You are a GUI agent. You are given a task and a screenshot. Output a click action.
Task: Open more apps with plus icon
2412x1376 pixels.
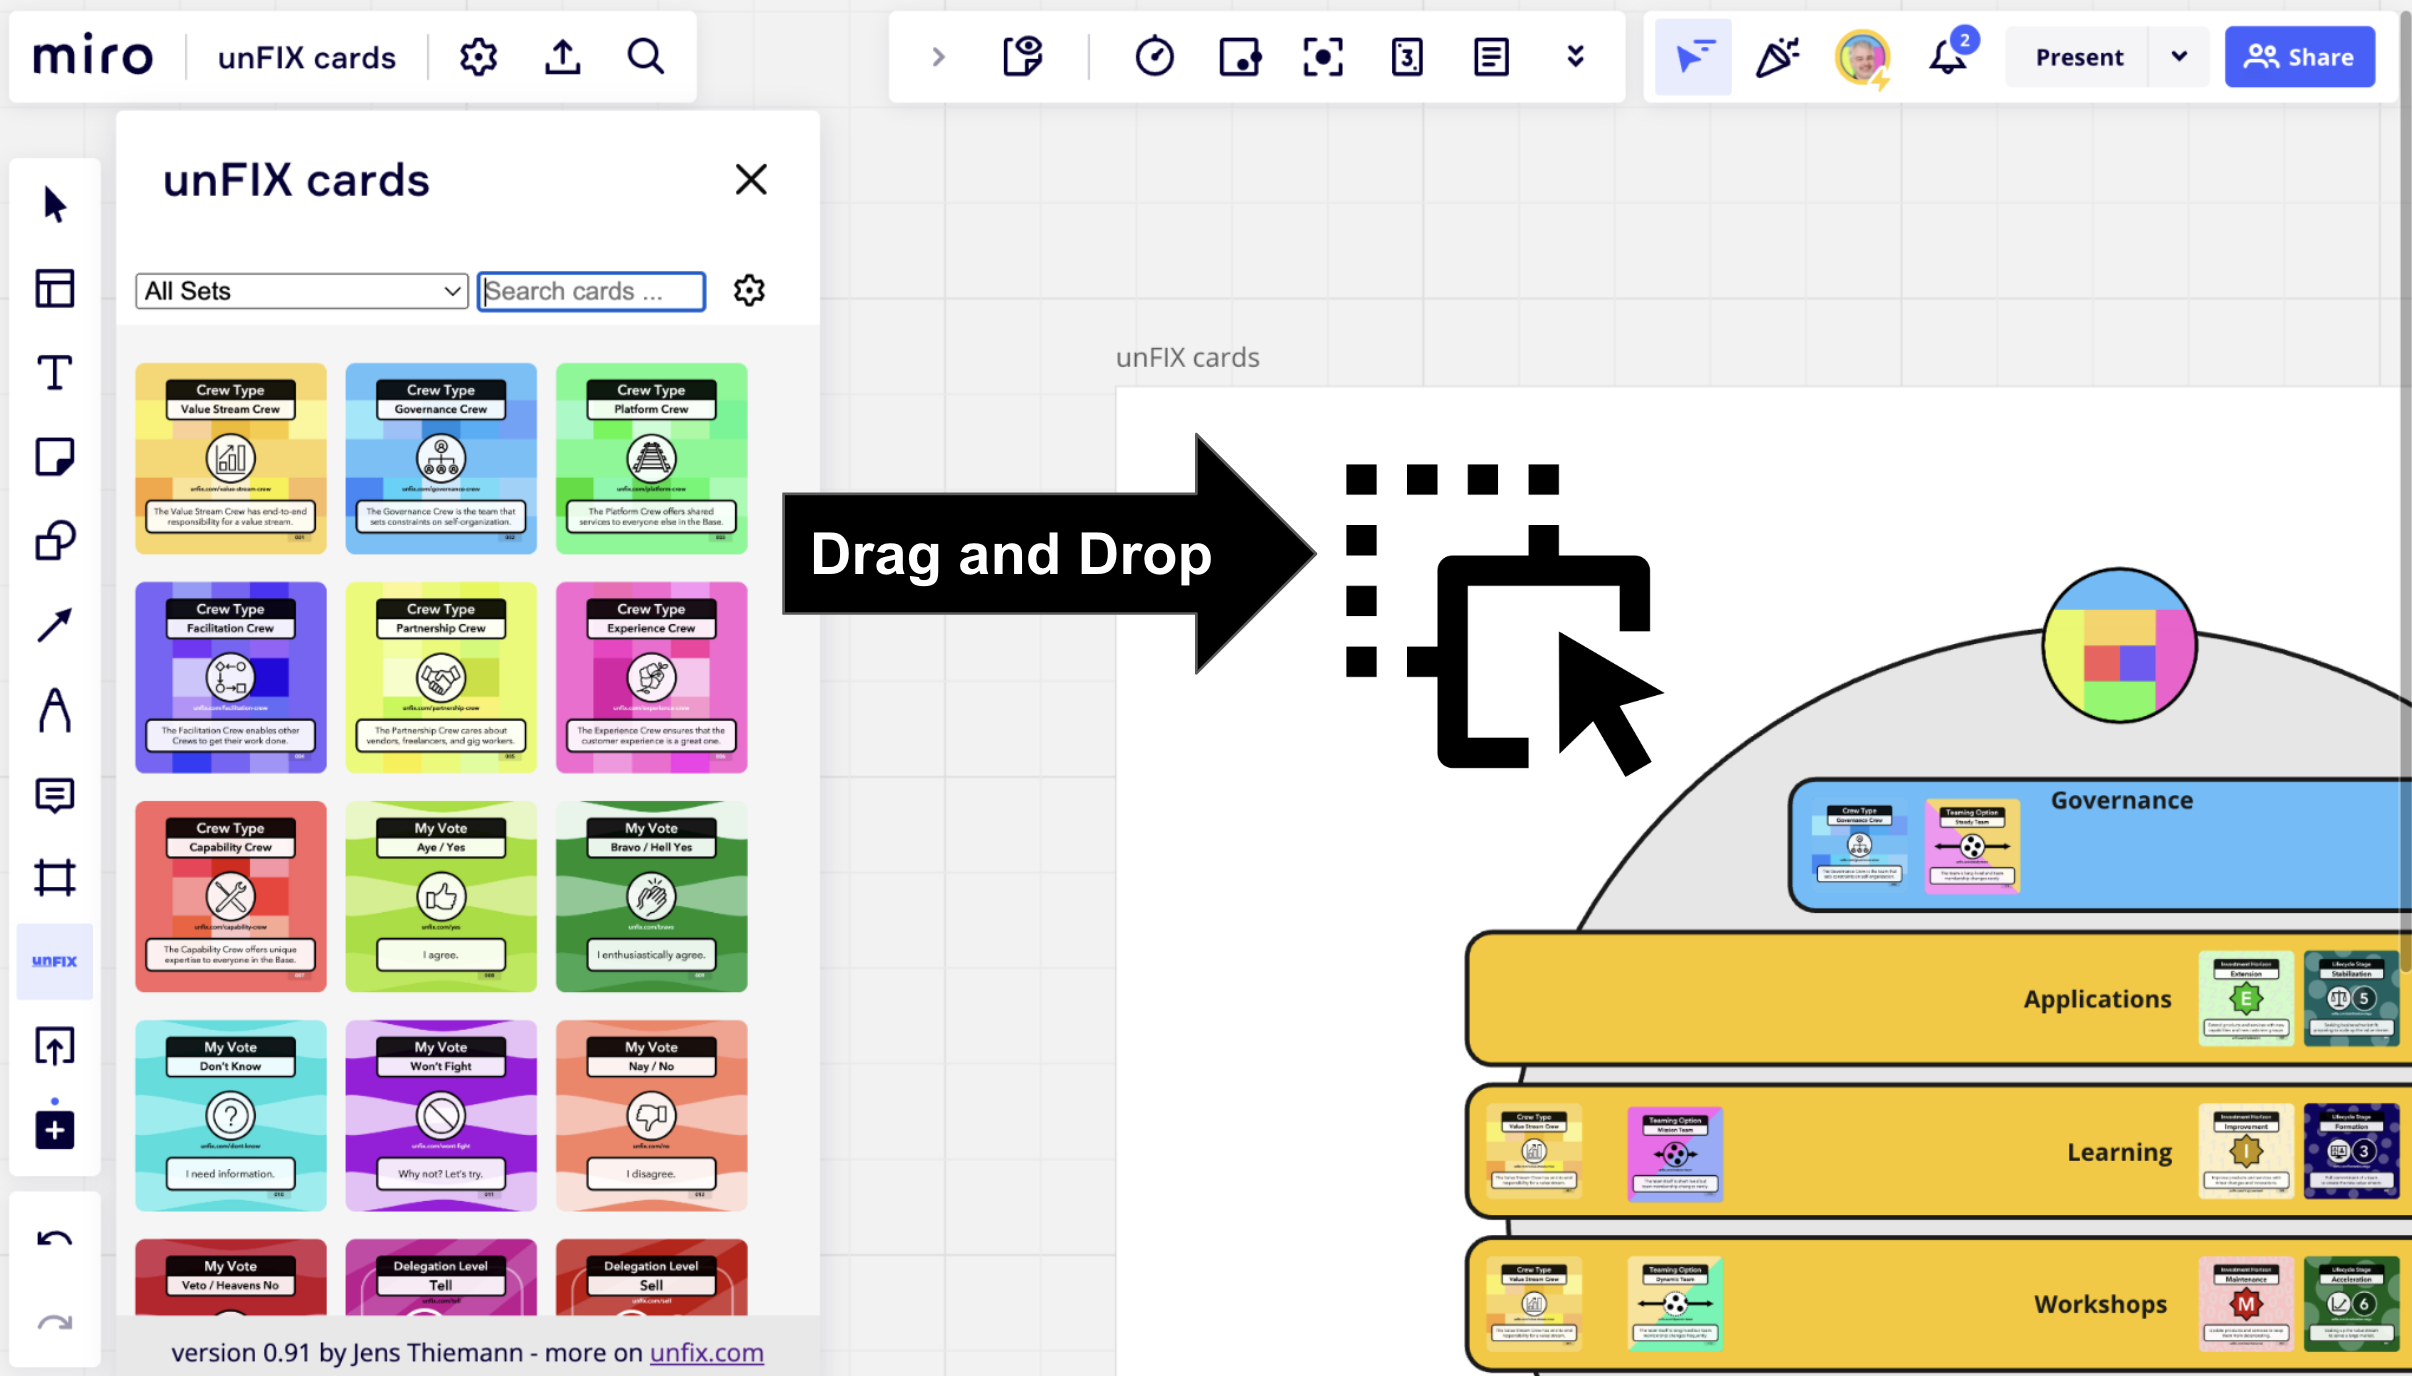coord(55,1130)
